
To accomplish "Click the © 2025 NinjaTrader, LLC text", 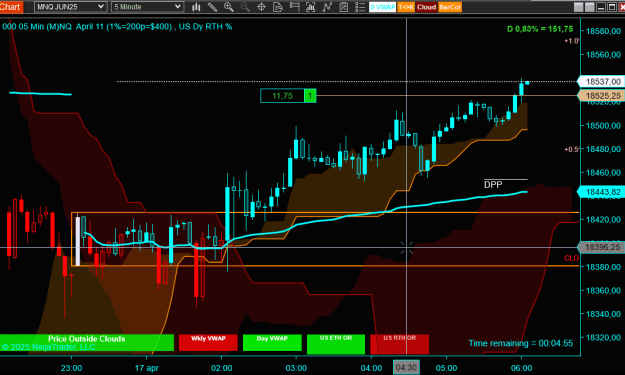I will 49,347.
